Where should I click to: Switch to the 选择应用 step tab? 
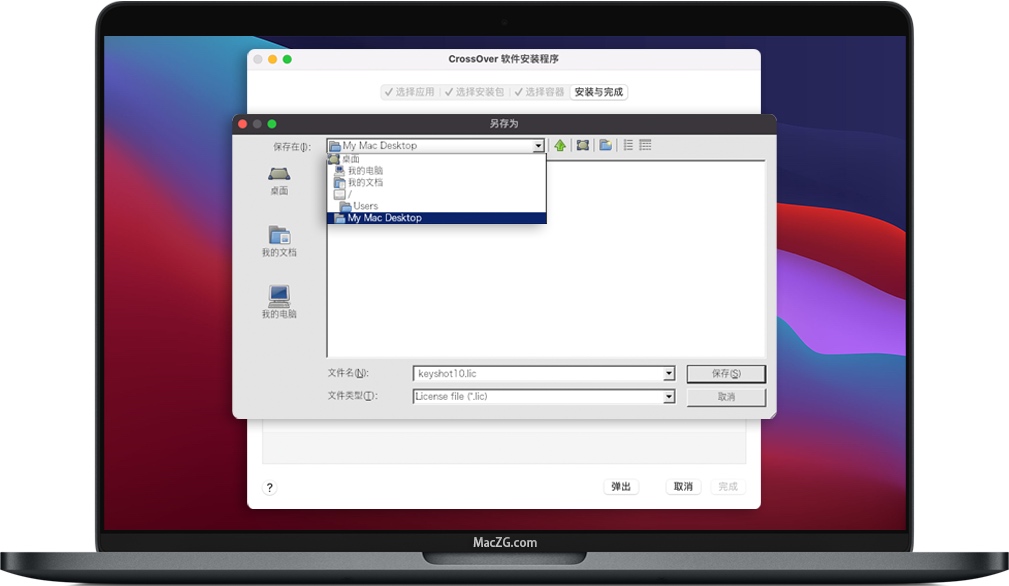pyautogui.click(x=409, y=92)
